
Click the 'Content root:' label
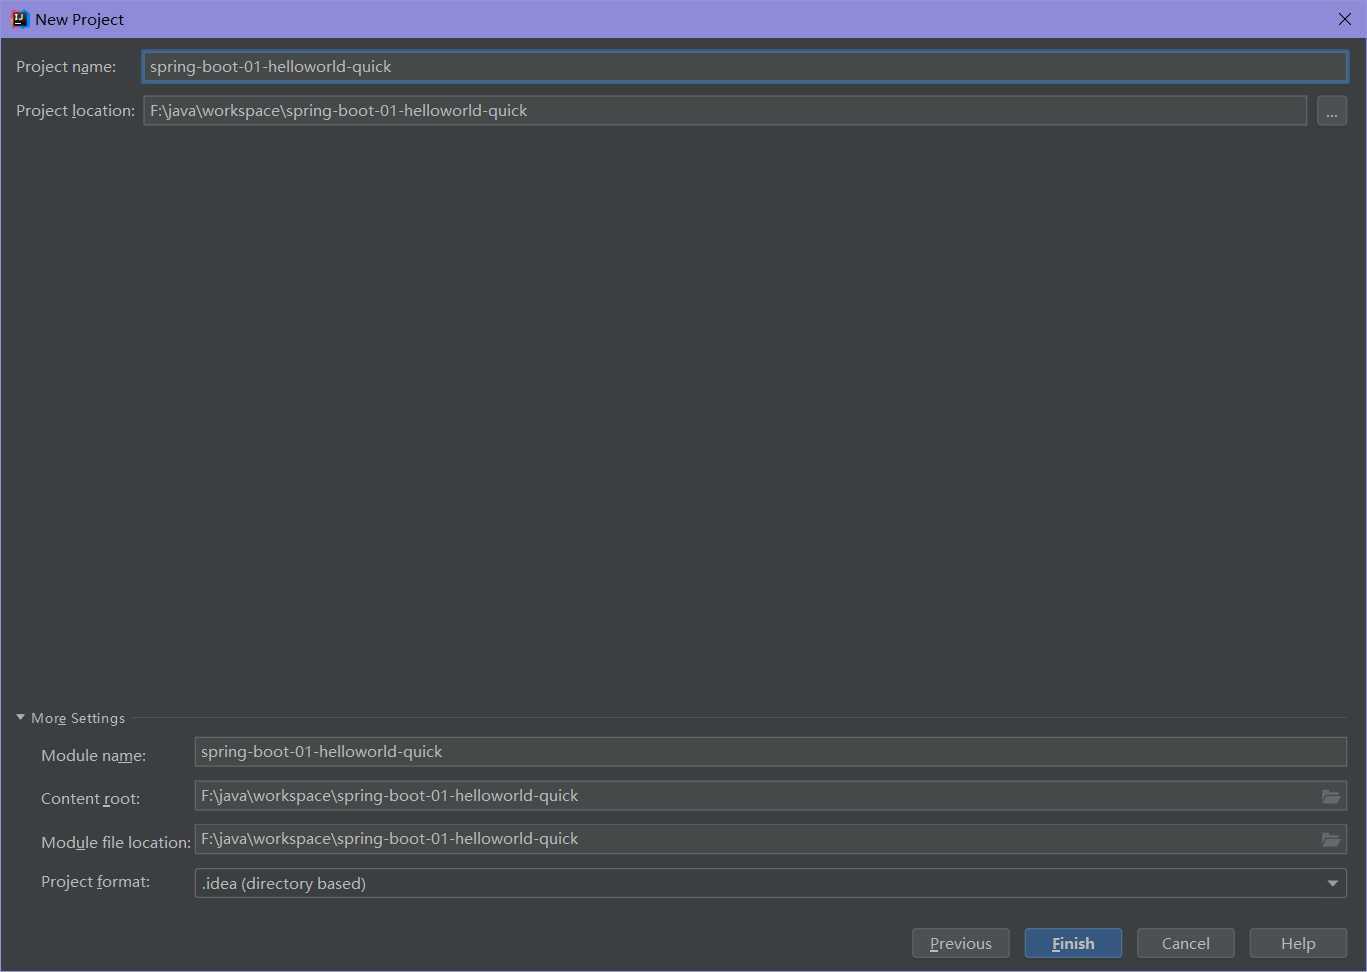click(x=90, y=799)
